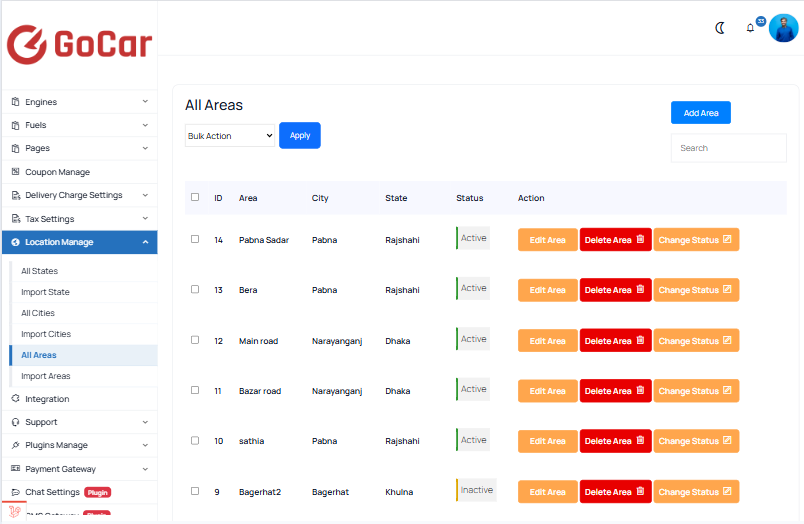Click the Payment Gateway icon
Viewport: 804px width, 524px height.
click(15, 468)
